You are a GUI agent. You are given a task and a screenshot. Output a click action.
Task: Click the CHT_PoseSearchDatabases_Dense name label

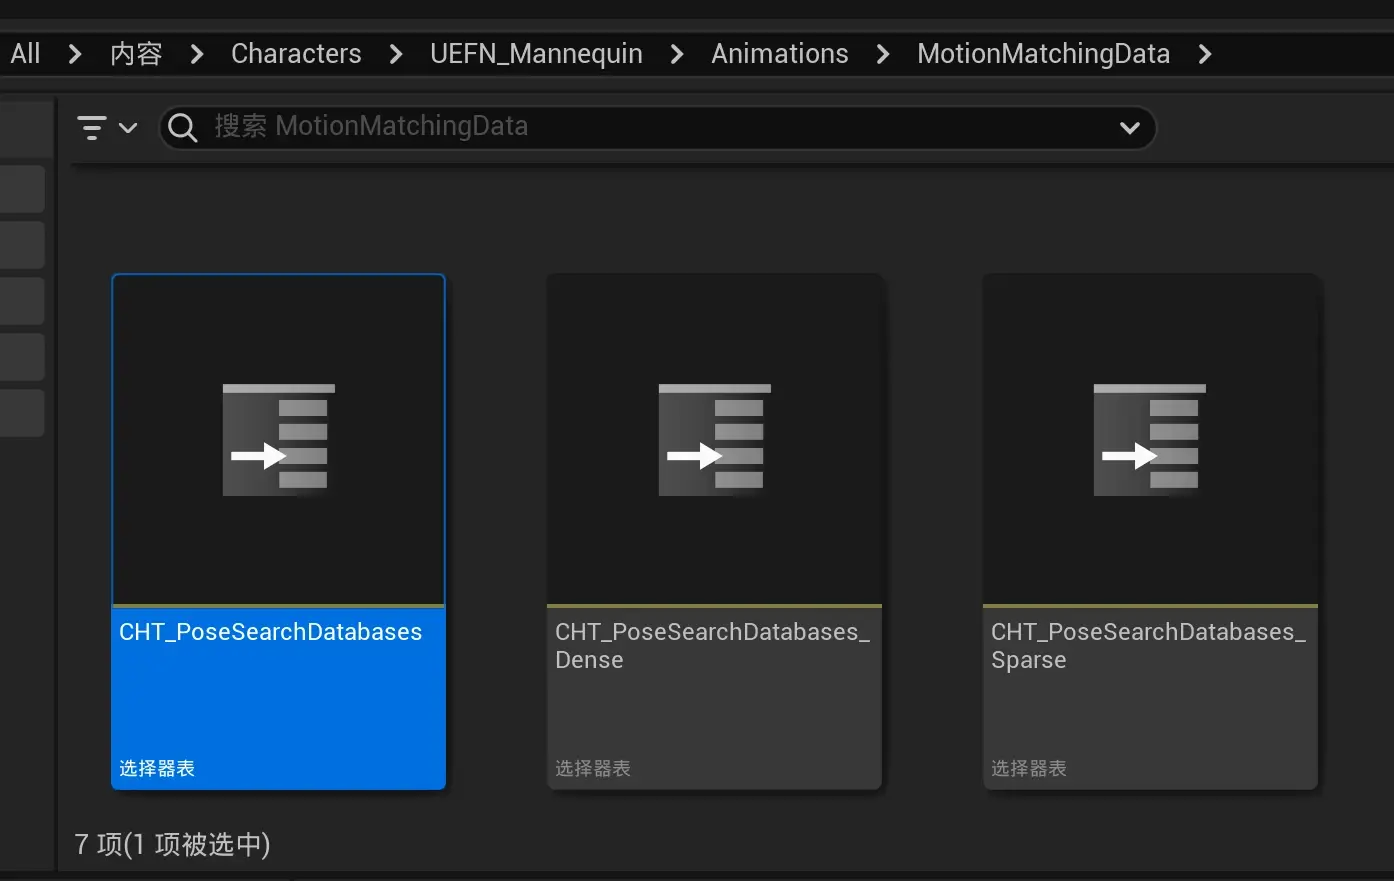pyautogui.click(x=712, y=646)
